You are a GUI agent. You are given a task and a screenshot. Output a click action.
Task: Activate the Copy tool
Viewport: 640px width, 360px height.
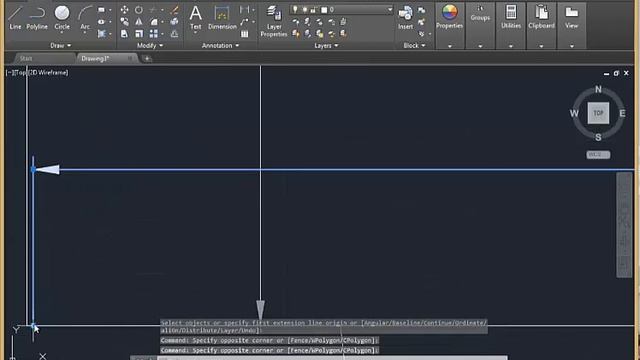pyautogui.click(x=124, y=21)
